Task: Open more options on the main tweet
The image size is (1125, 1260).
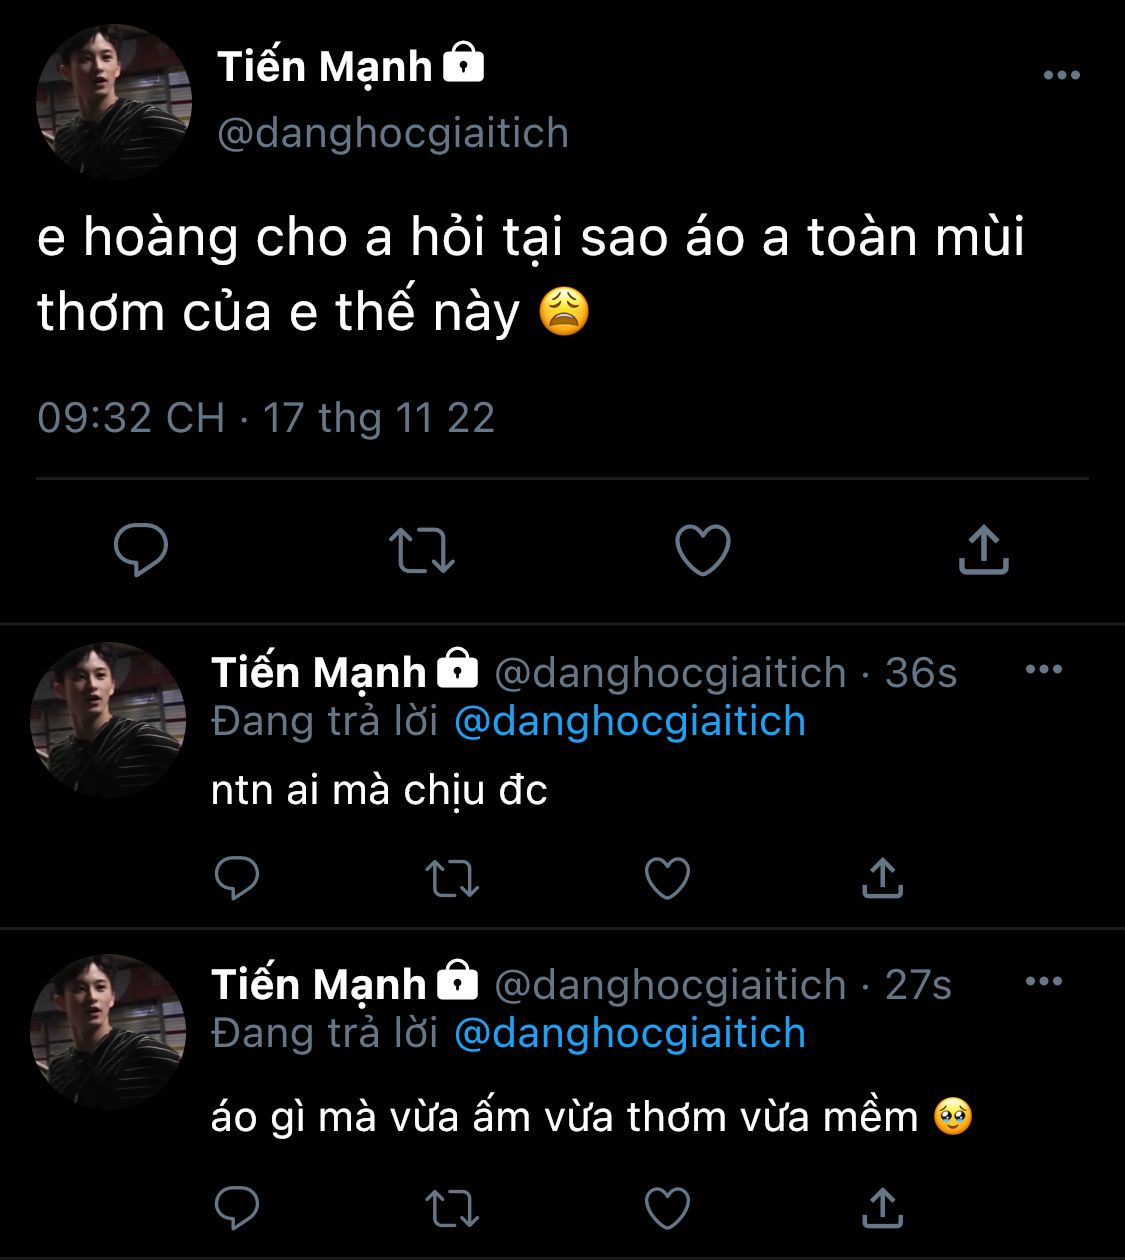Action: (1061, 76)
